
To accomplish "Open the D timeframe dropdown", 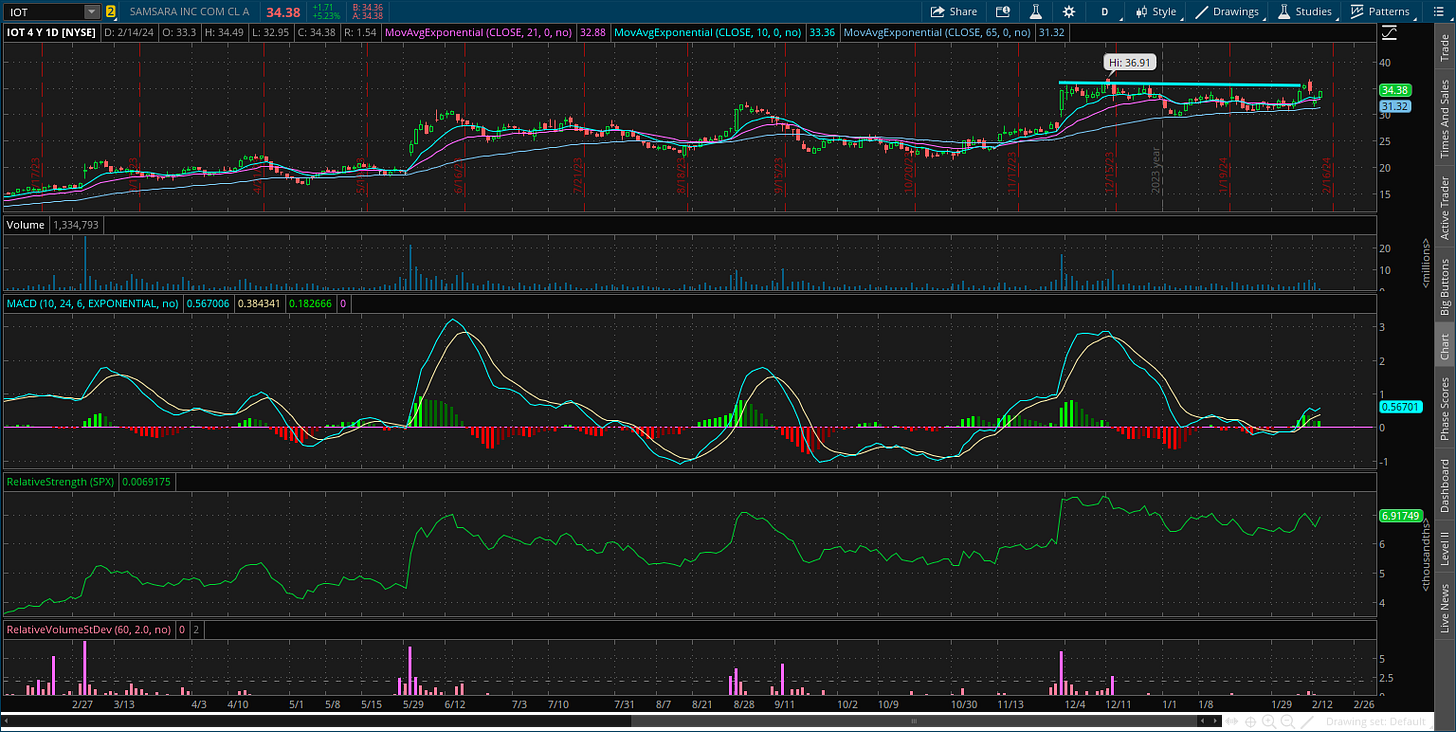I will [x=1105, y=12].
